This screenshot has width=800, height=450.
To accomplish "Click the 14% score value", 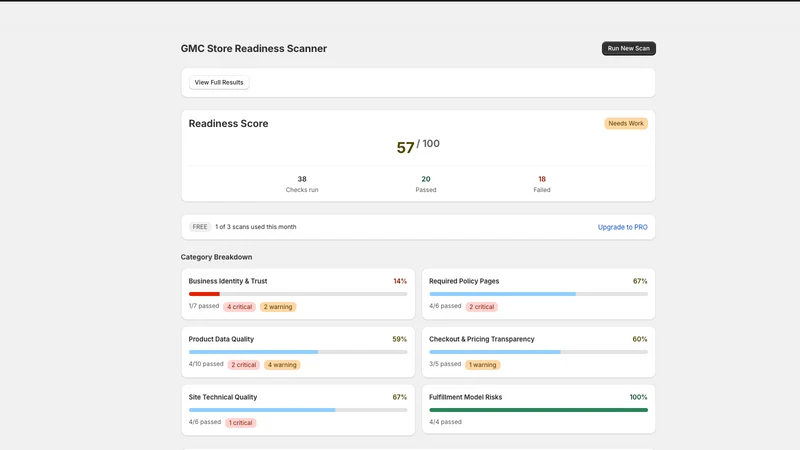I will point(400,281).
